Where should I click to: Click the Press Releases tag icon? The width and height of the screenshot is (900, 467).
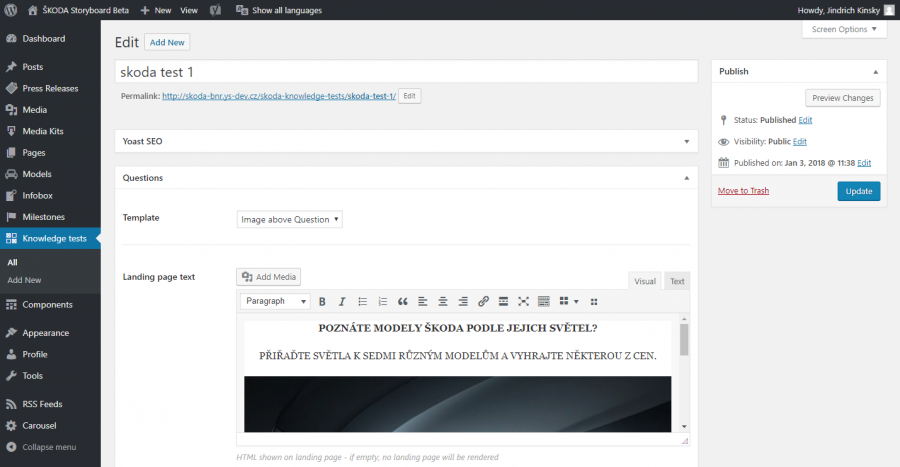pos(11,88)
